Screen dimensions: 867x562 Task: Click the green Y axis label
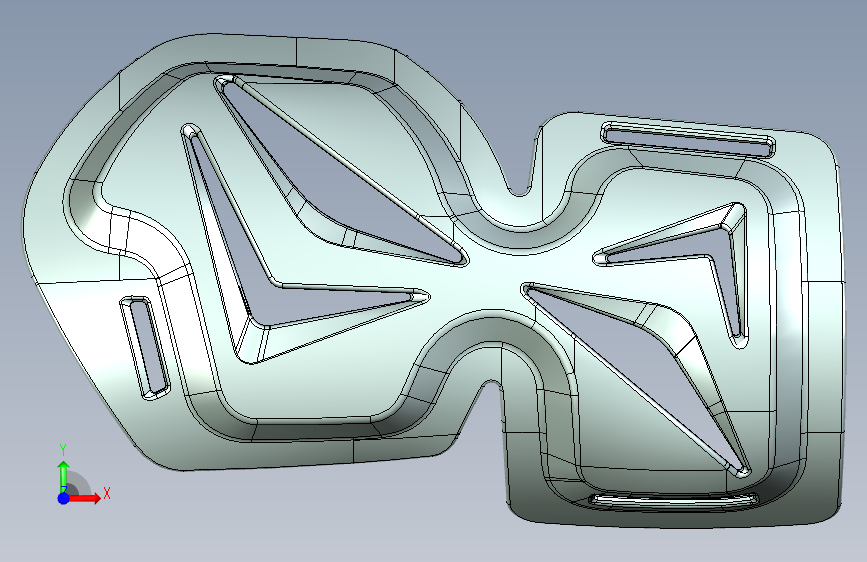63,450
